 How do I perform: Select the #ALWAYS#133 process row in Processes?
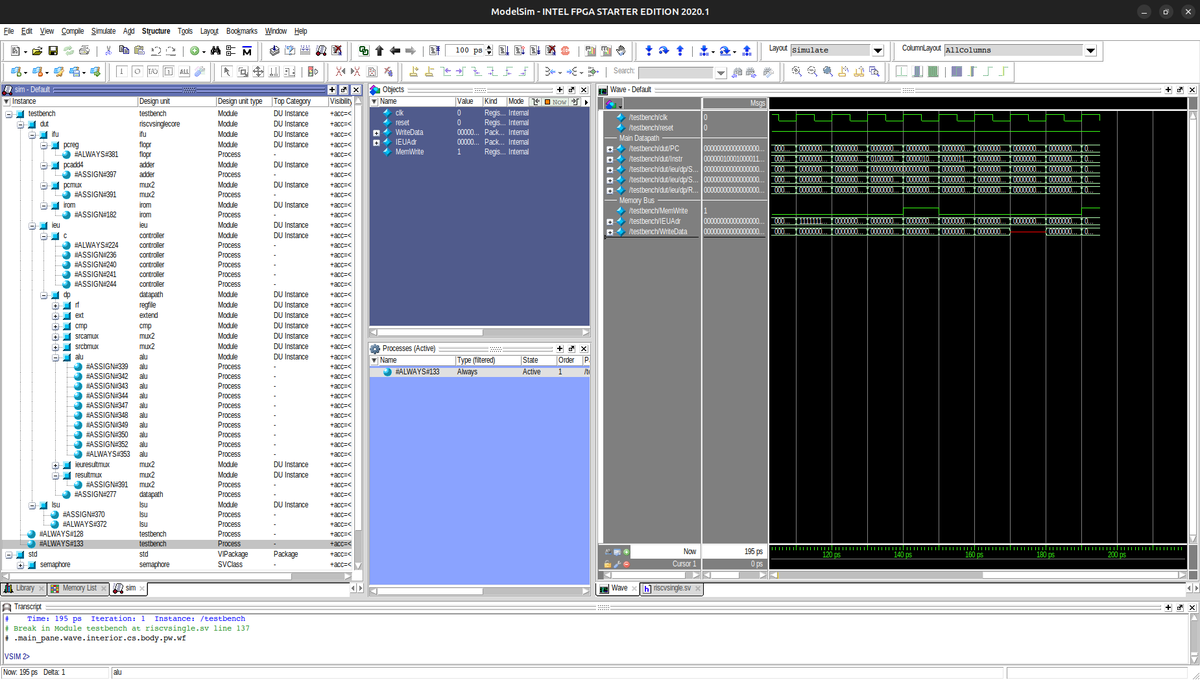[480, 372]
